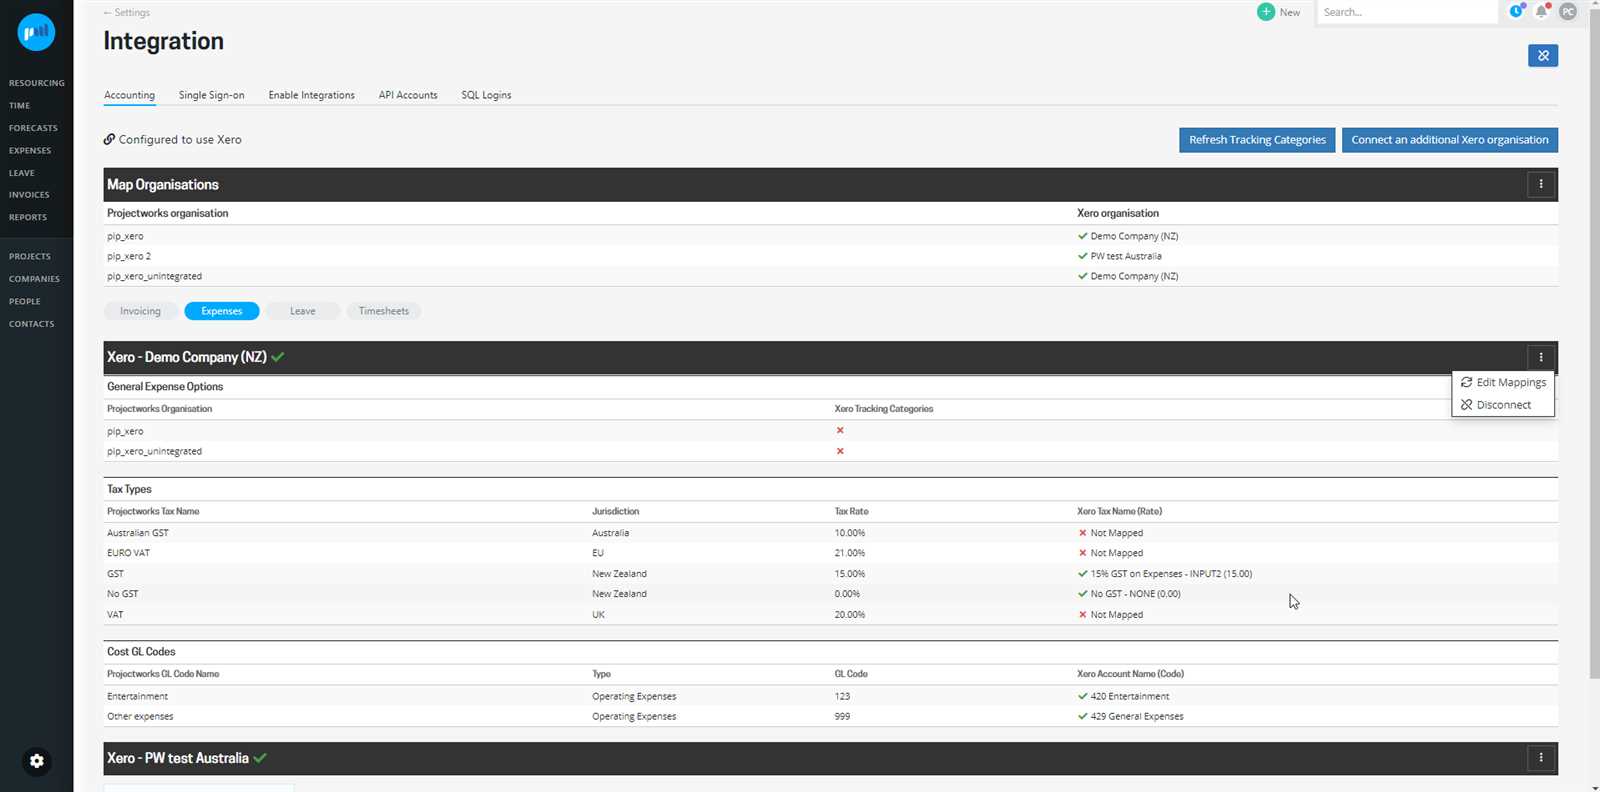Go back via the Settings link

pos(127,12)
